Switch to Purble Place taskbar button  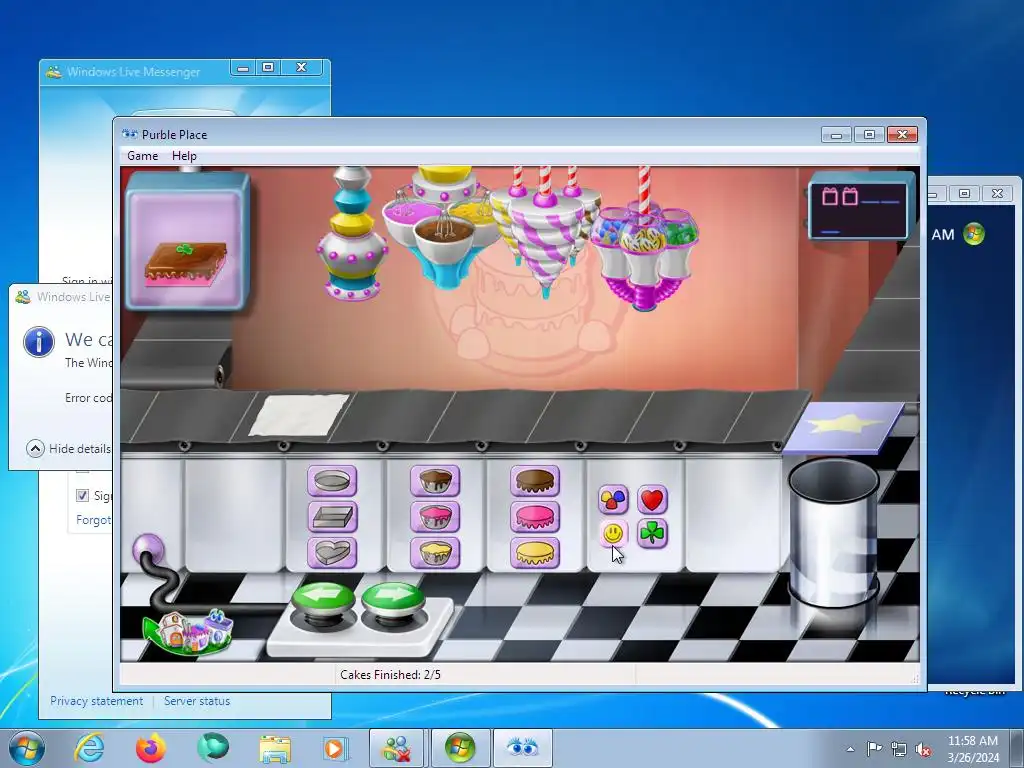click(x=522, y=748)
